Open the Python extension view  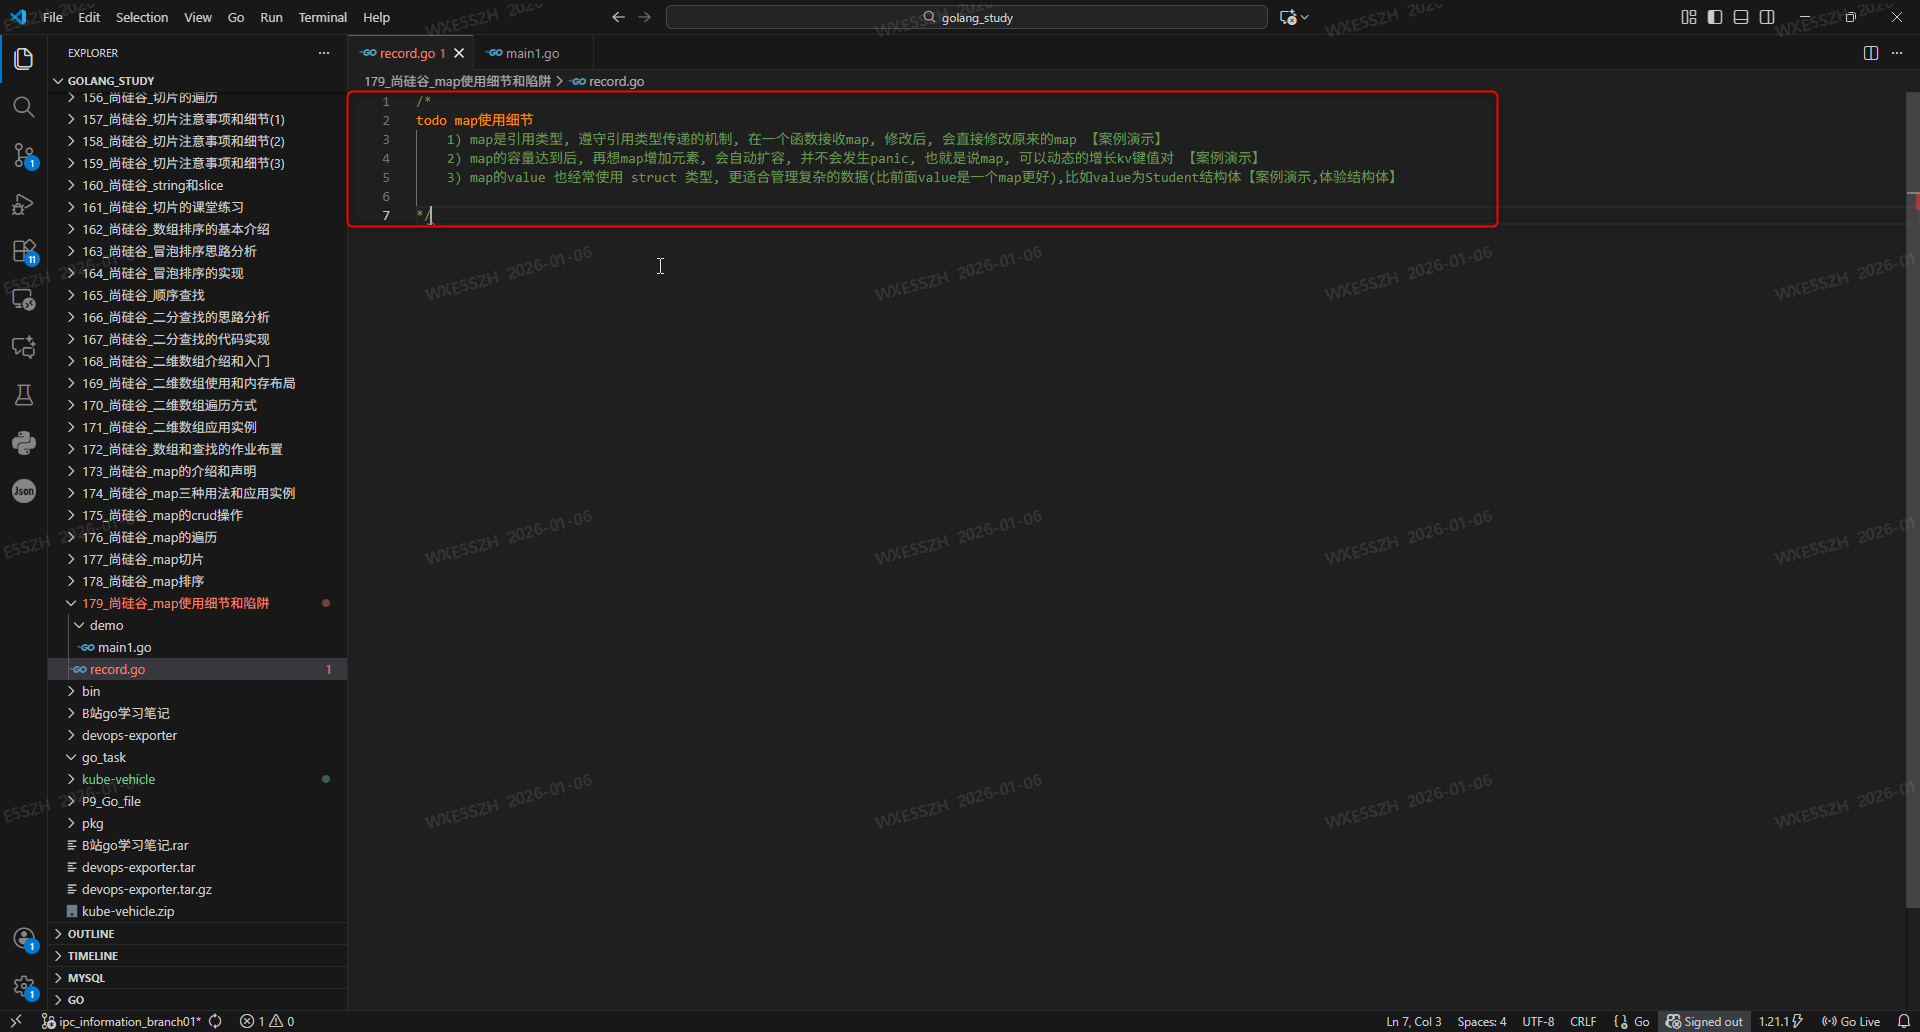[24, 443]
